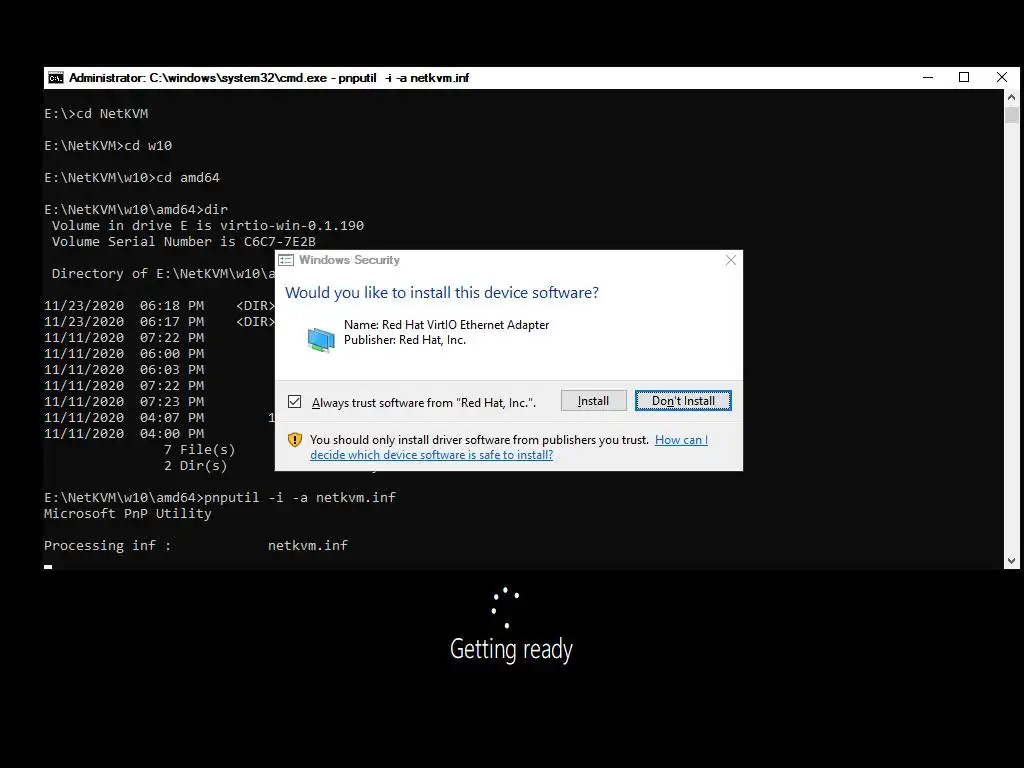Click the 'Would you like to install this device software?' heading
The width and height of the screenshot is (1024, 768).
point(442,293)
